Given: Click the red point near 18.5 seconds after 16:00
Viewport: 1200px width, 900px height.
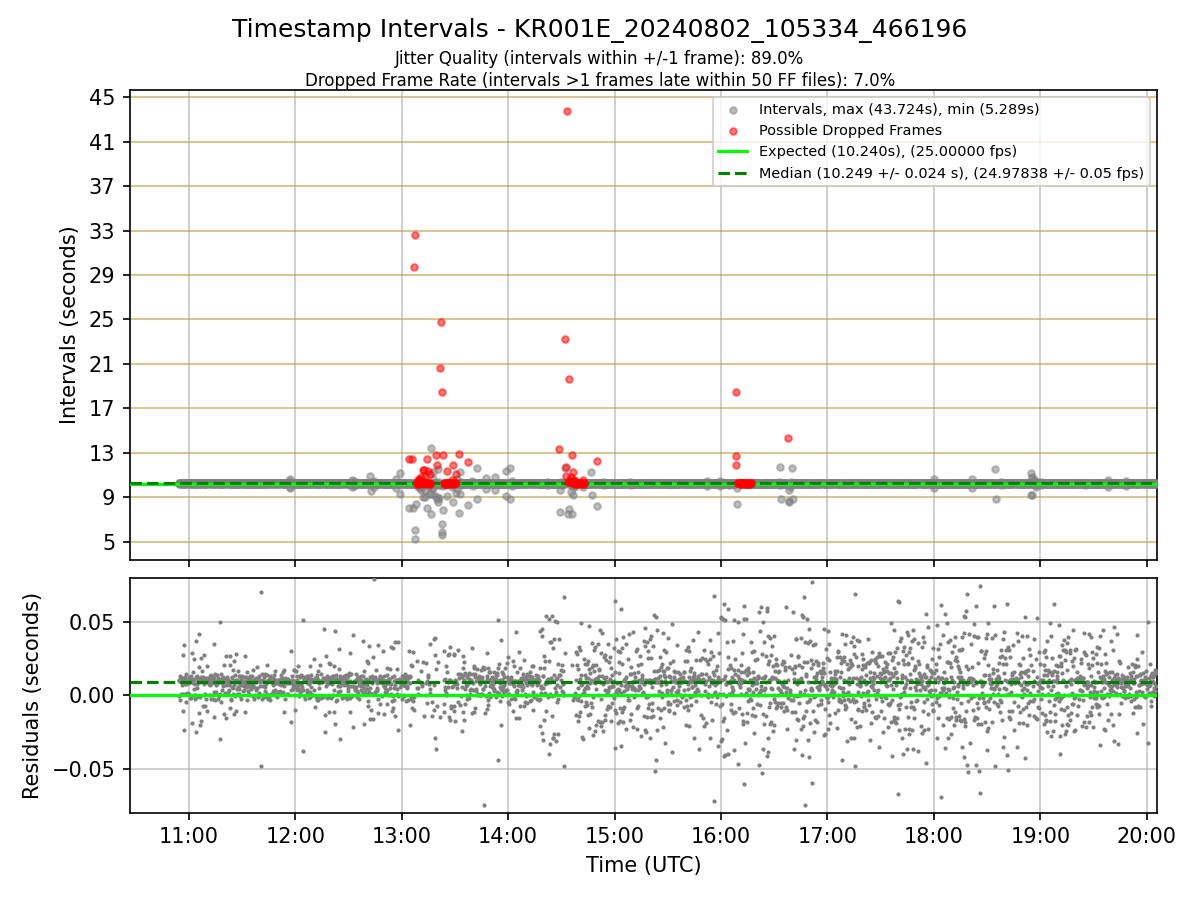Looking at the screenshot, I should pos(736,392).
